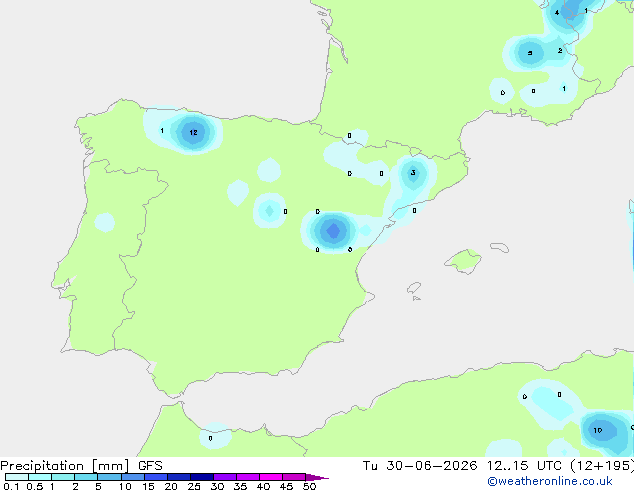Click the legend label '35'
634x490 pixels.
click(240, 486)
